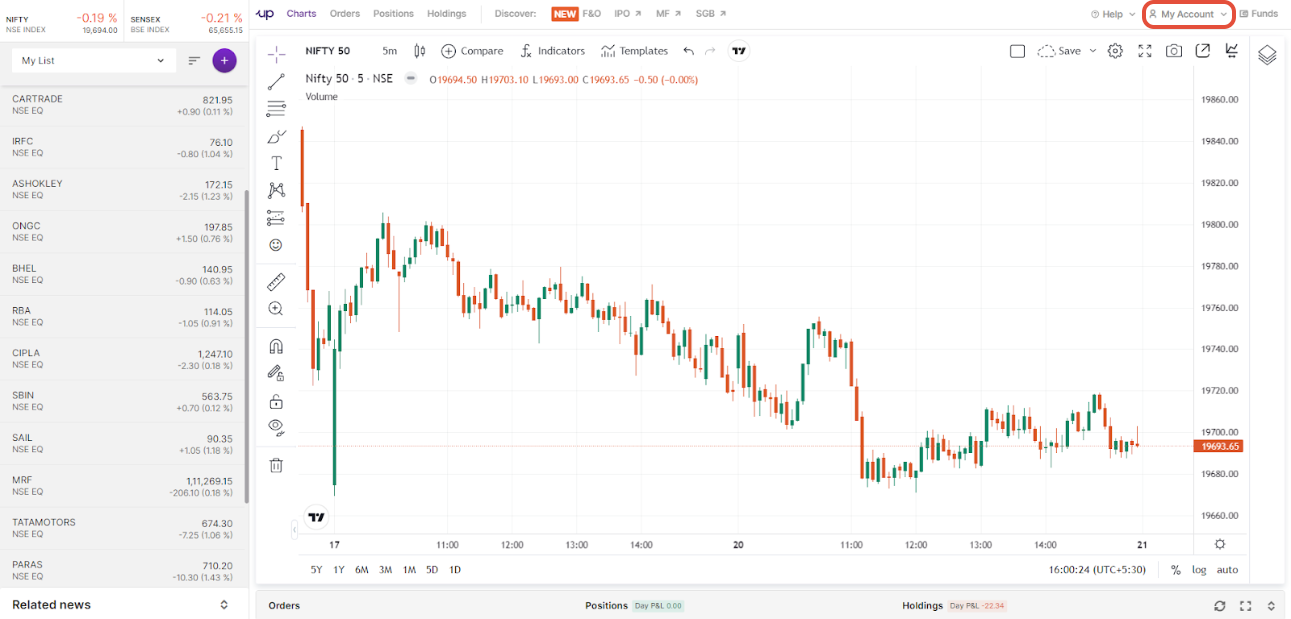Select TATAMOTORS in the watchlist

point(124,528)
